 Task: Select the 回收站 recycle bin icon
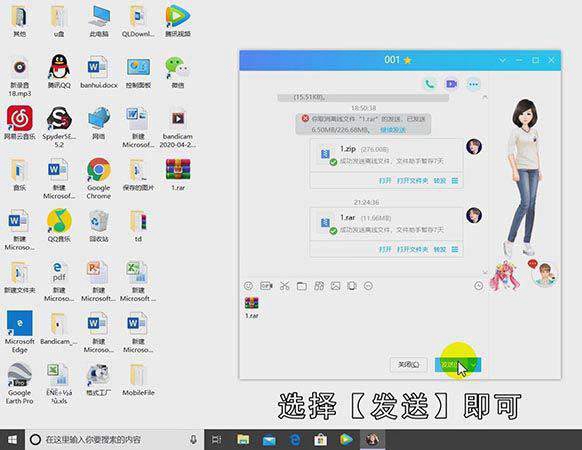(99, 225)
